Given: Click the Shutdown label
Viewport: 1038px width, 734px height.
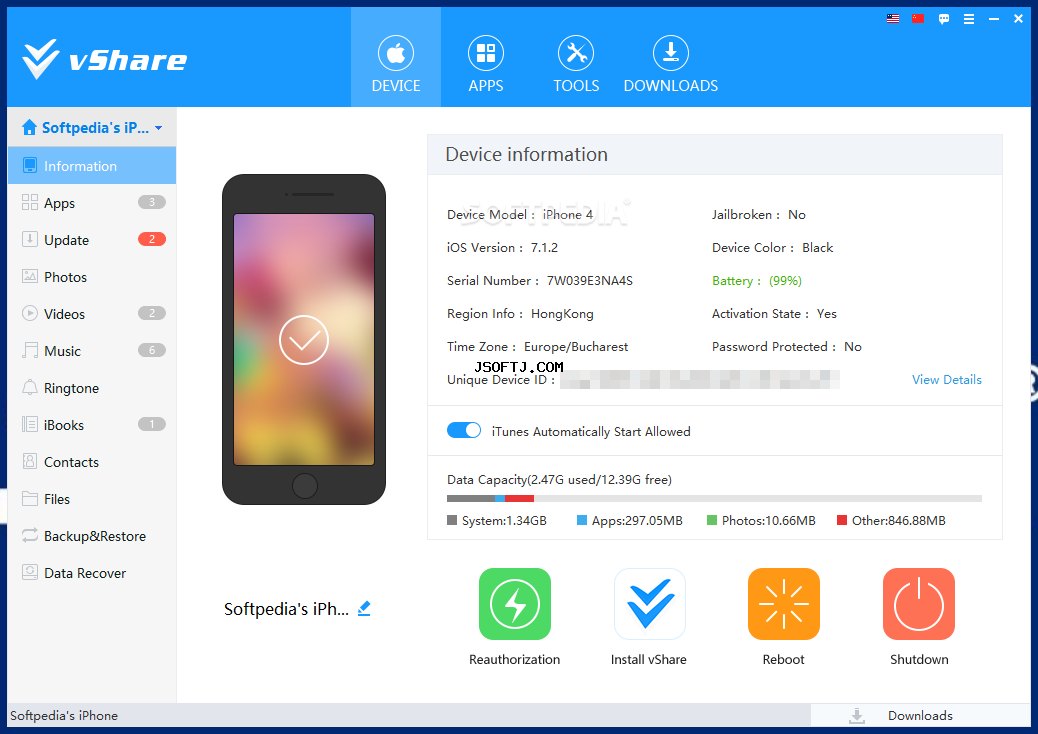Looking at the screenshot, I should pyautogui.click(x=920, y=659).
